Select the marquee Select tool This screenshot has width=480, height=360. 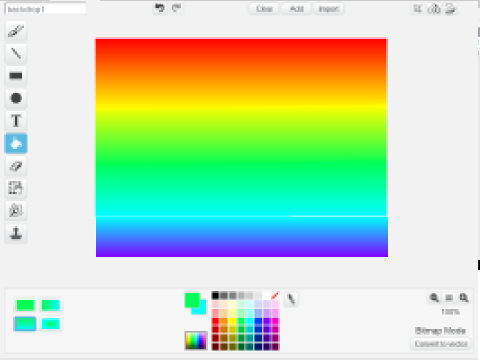click(x=16, y=188)
